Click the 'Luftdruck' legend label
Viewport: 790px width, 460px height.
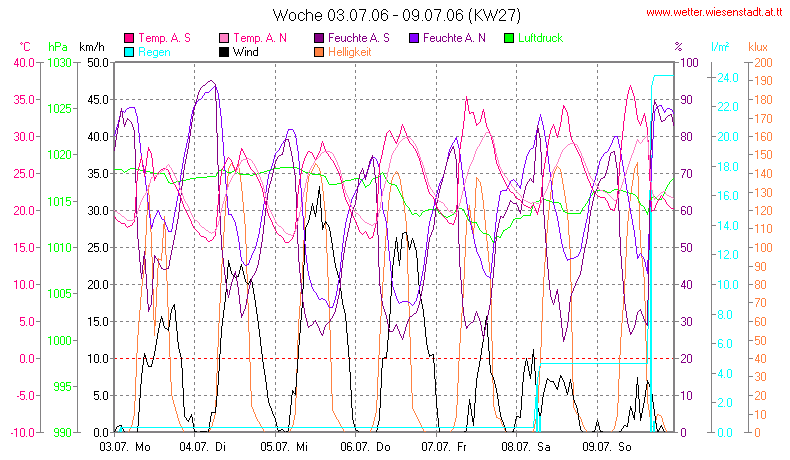pyautogui.click(x=541, y=38)
